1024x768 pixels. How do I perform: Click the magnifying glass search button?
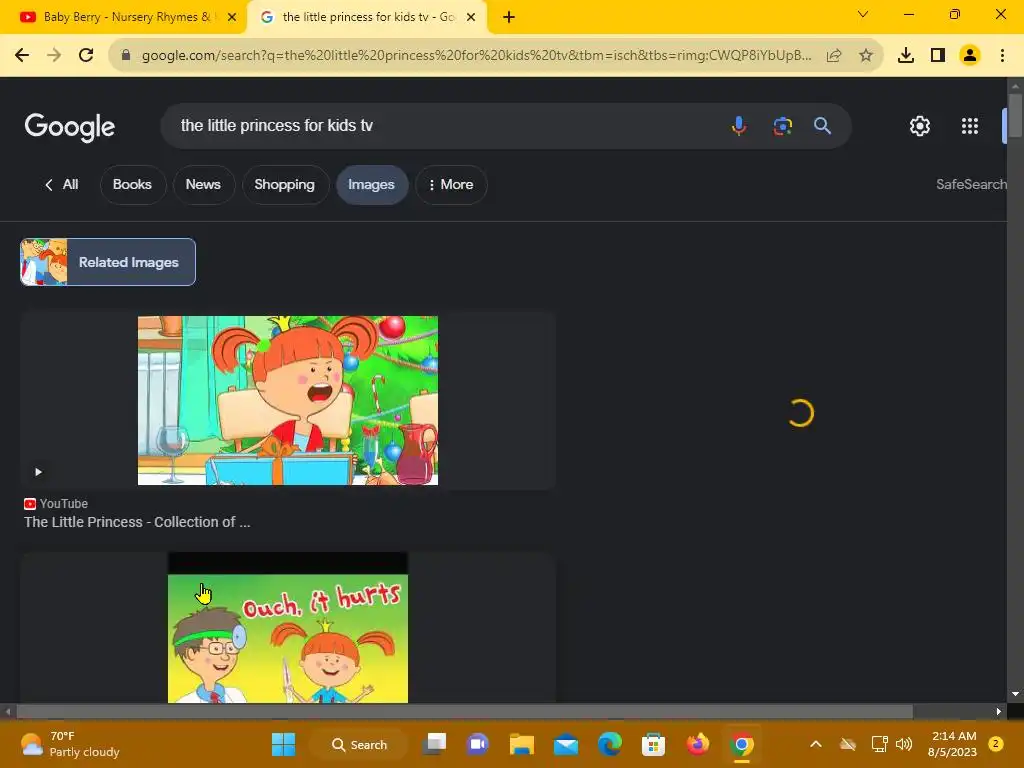[x=822, y=125]
